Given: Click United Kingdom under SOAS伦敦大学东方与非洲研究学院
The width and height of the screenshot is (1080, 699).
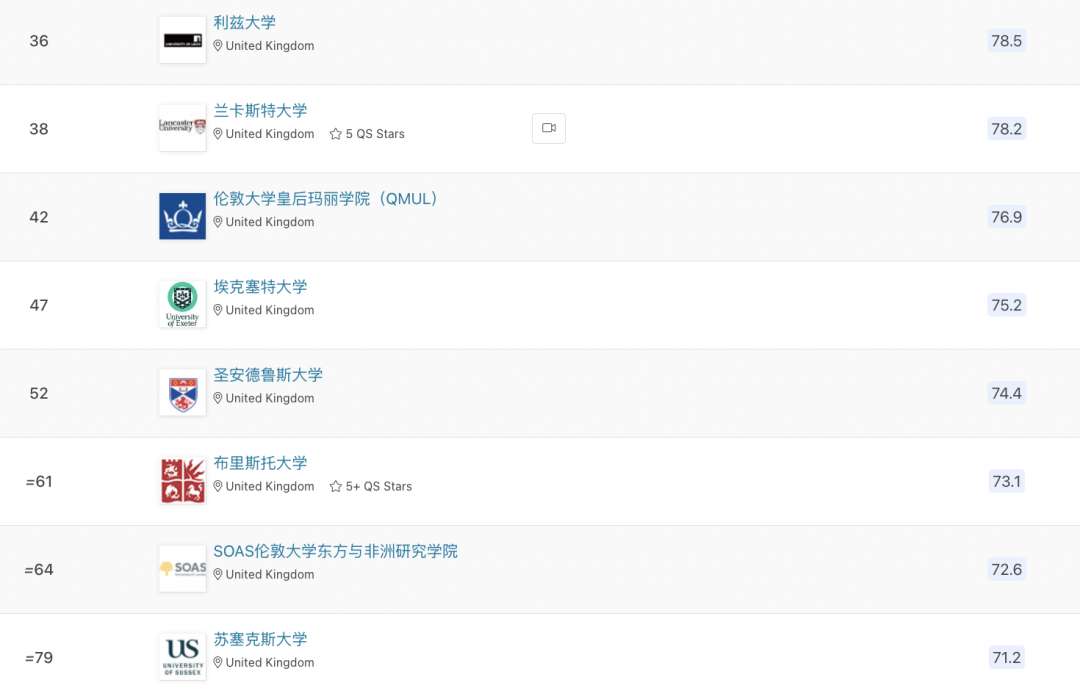Looking at the screenshot, I should 270,575.
